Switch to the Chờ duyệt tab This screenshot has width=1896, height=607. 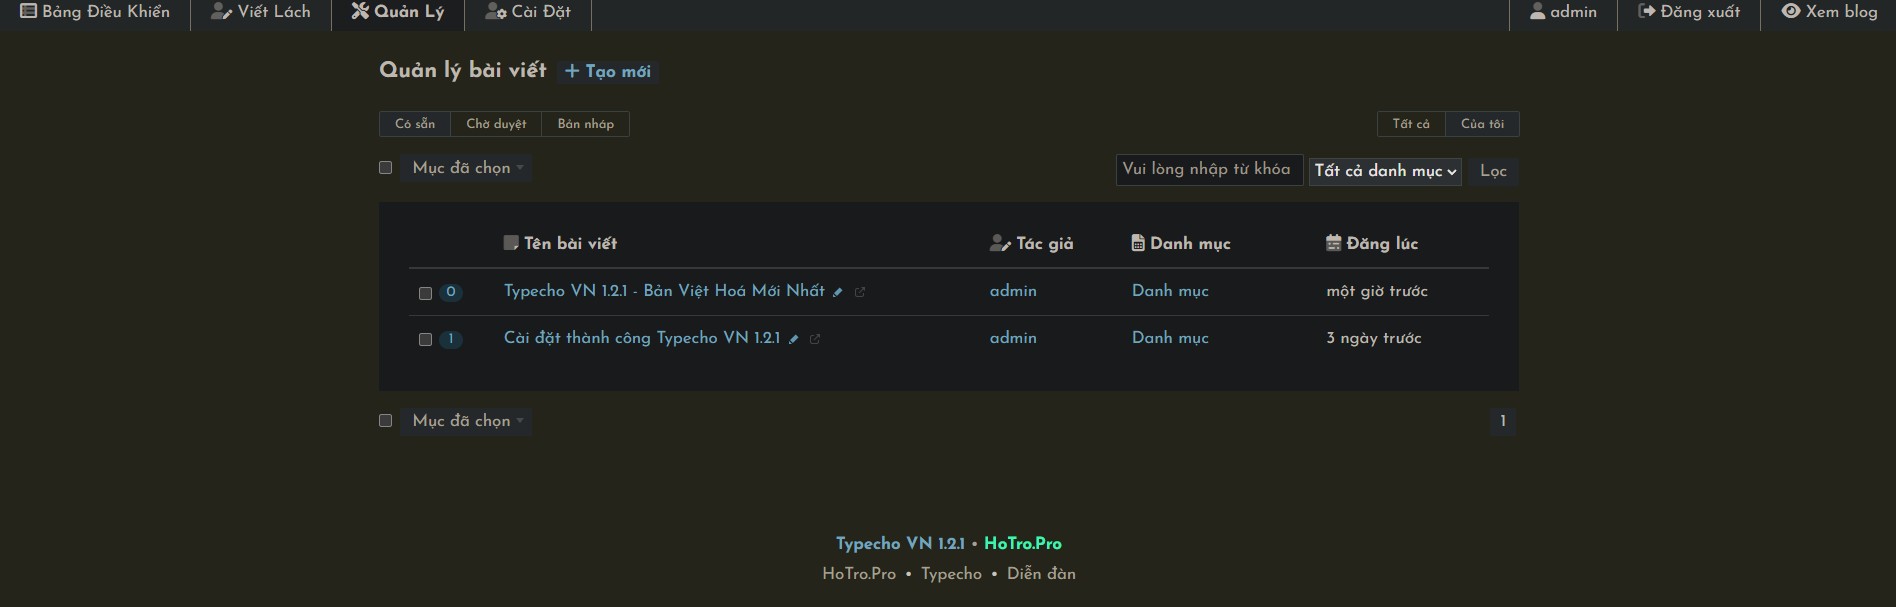[496, 124]
